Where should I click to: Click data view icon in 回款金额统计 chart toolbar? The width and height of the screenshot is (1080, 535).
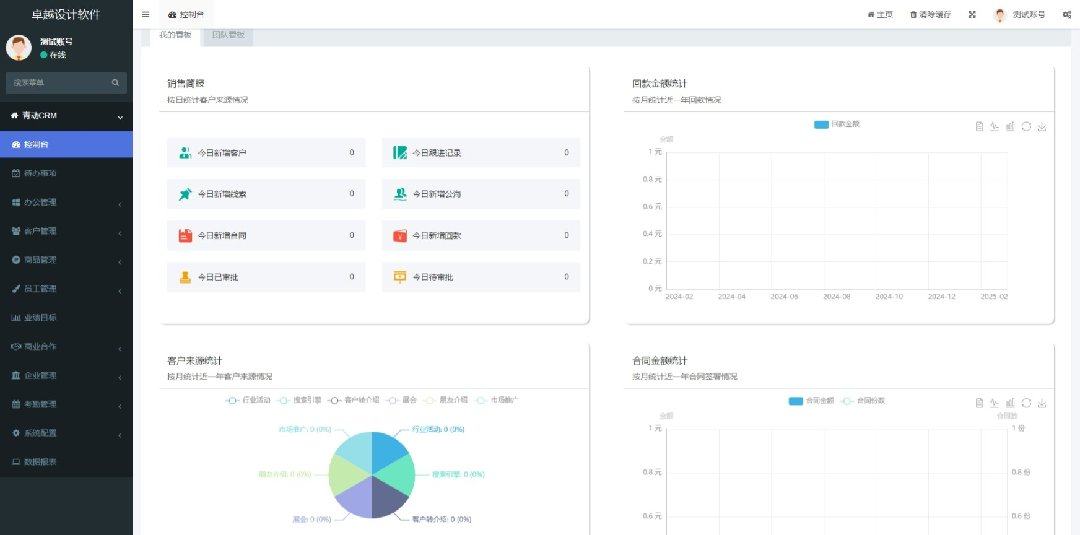pyautogui.click(x=979, y=126)
